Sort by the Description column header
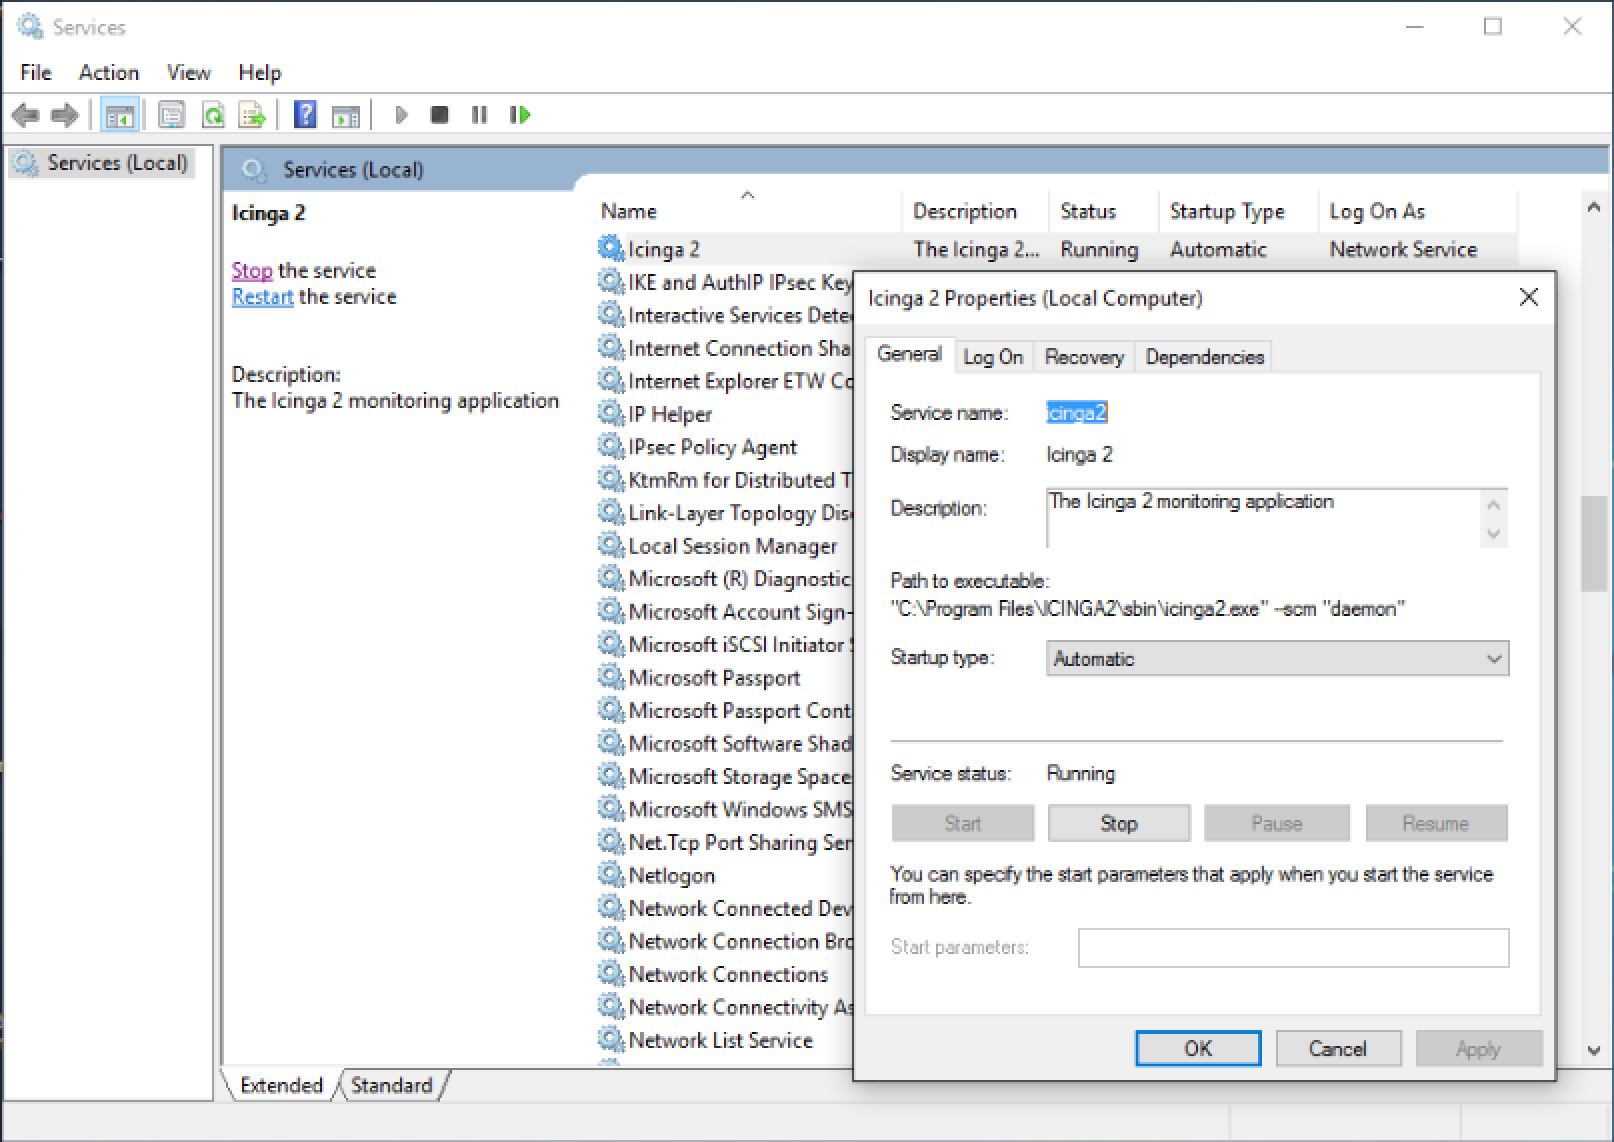 pyautogui.click(x=976, y=211)
